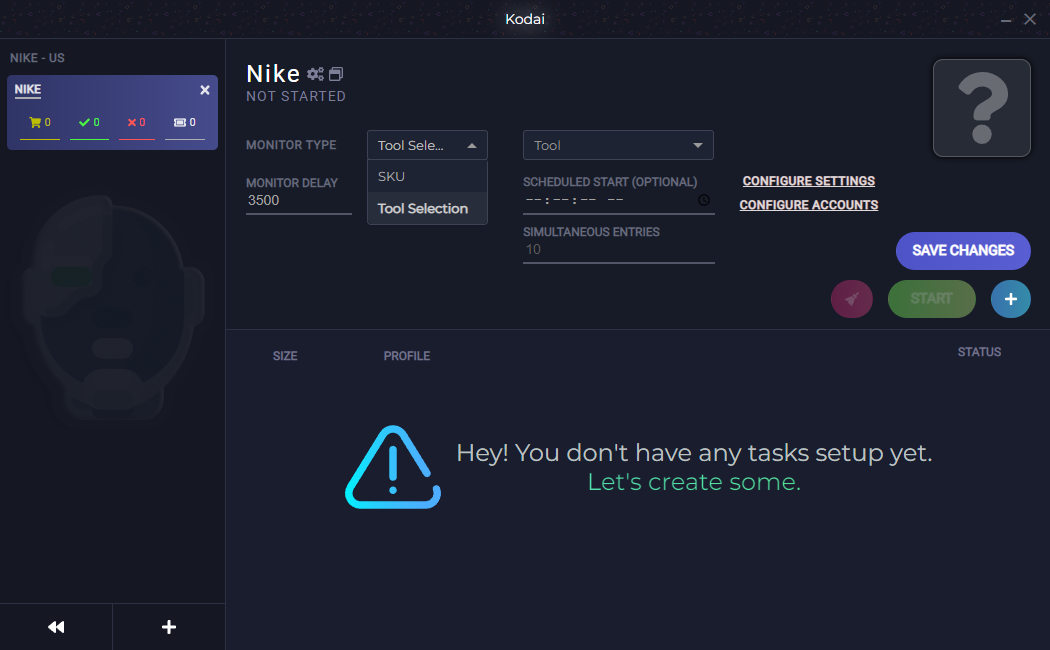Click the Scheduled Start time field

[618, 200]
